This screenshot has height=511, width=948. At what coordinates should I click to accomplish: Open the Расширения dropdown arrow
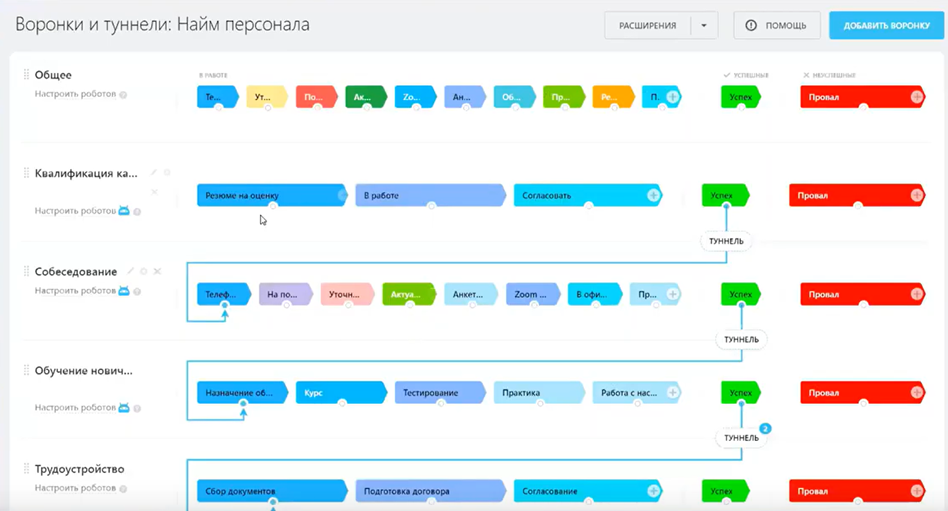pos(703,26)
